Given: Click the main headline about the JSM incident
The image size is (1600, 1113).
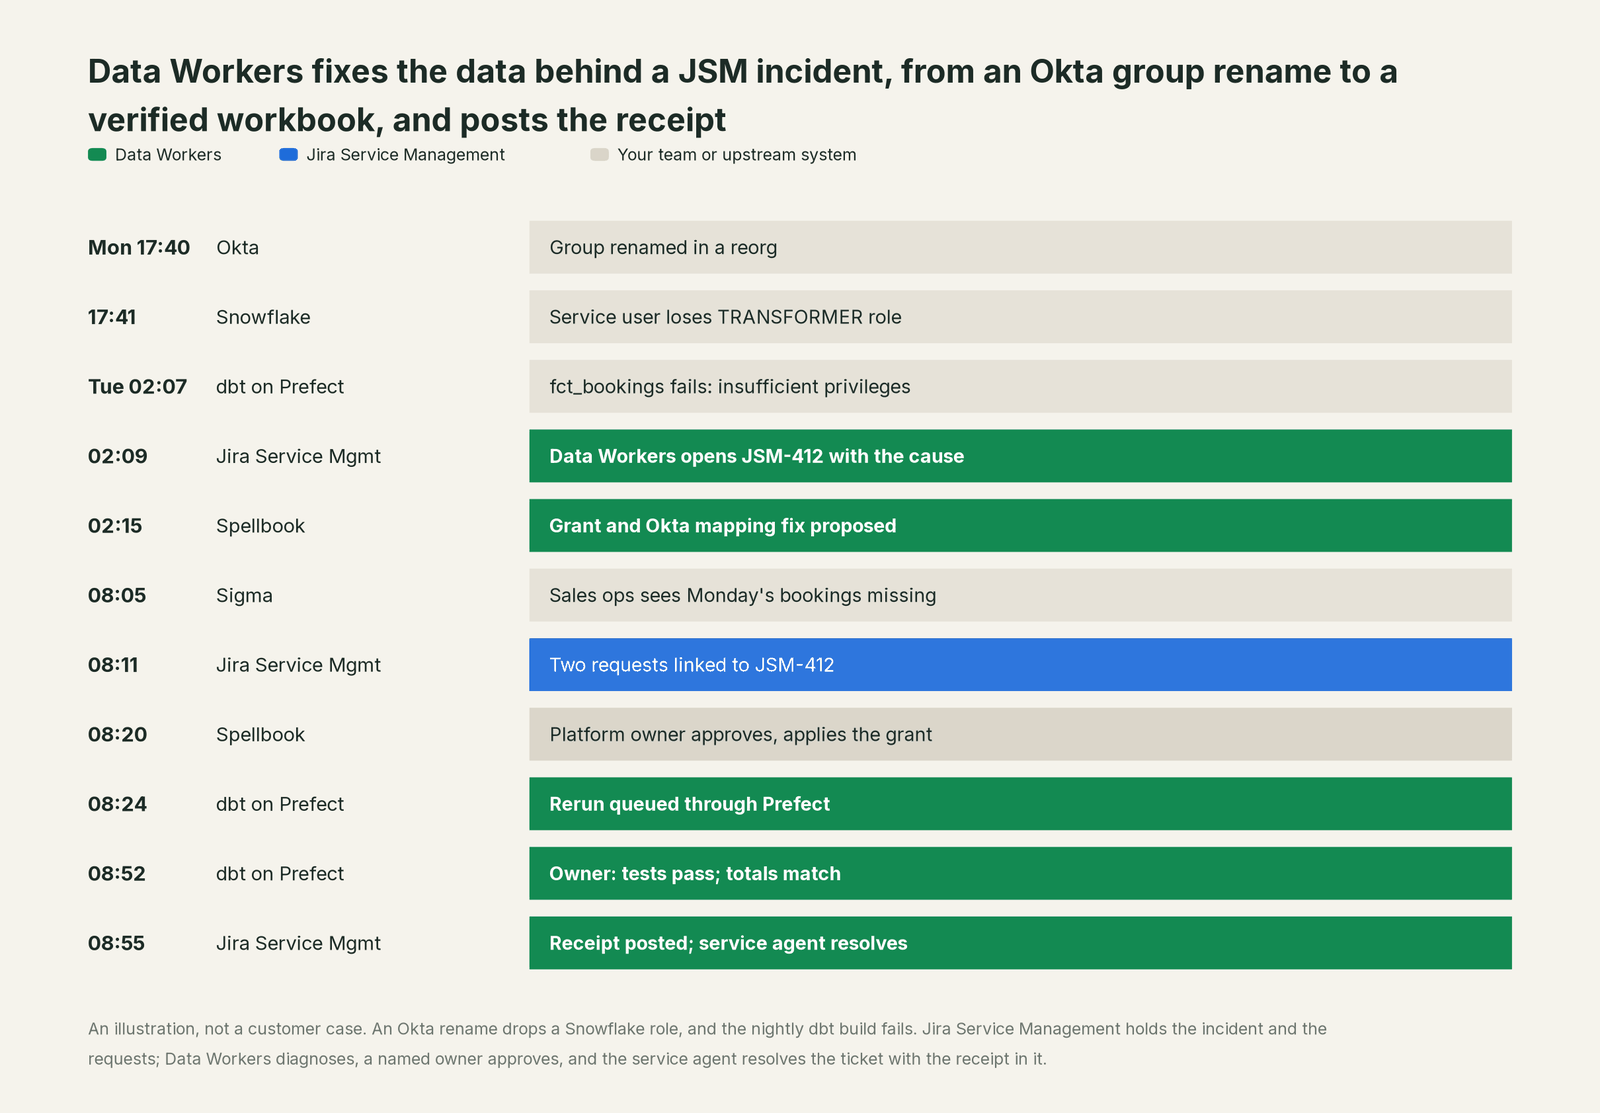Looking at the screenshot, I should (743, 96).
